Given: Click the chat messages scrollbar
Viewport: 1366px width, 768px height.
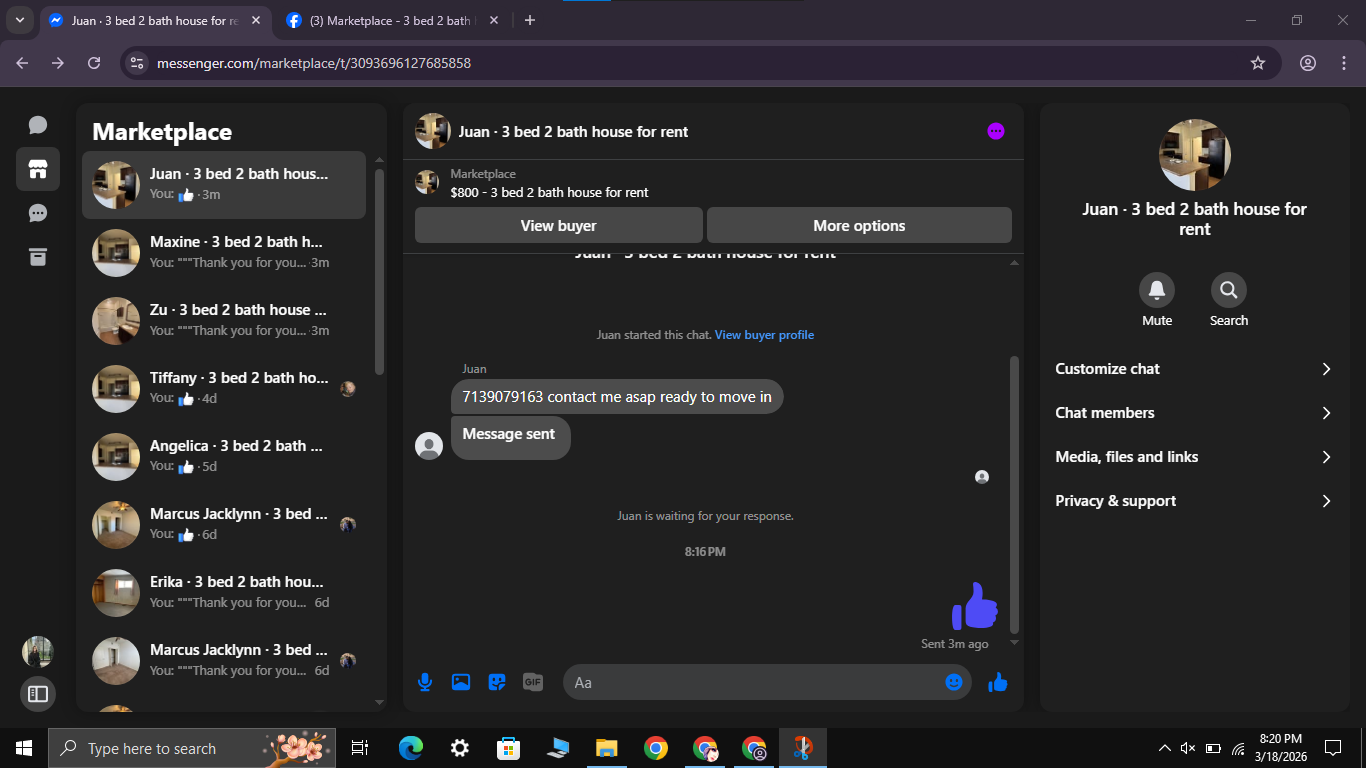Looking at the screenshot, I should [1014, 493].
